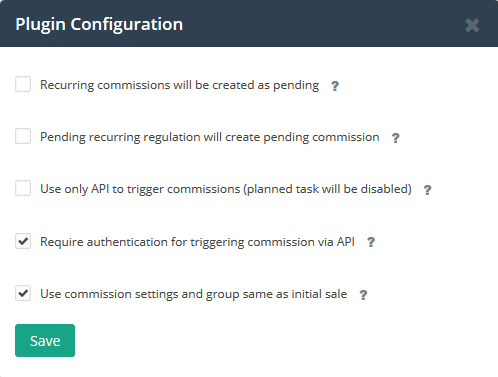498x377 pixels.
Task: Uncheck require authentication for triggering commission checkbox
Action: pyautogui.click(x=23, y=241)
